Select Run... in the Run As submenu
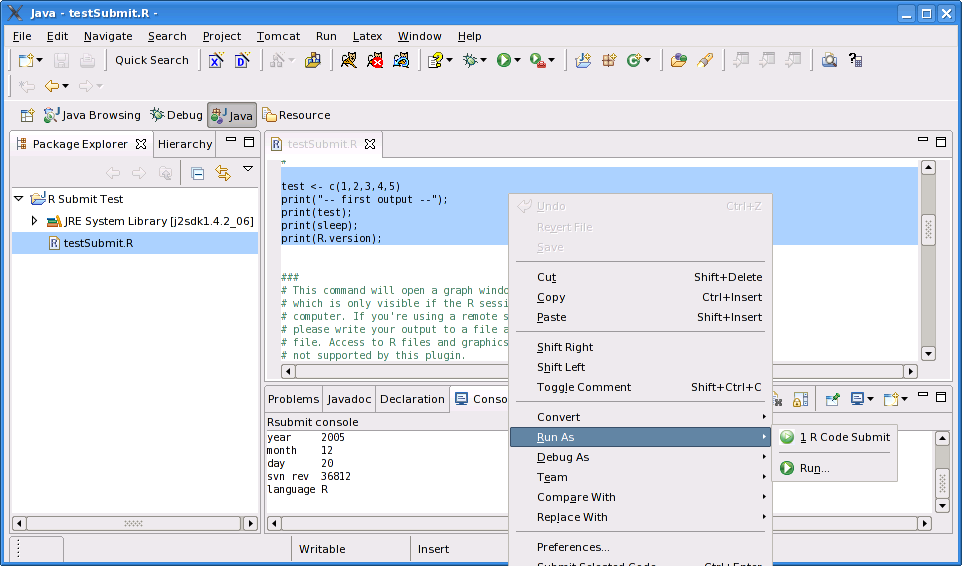 pyautogui.click(x=835, y=468)
